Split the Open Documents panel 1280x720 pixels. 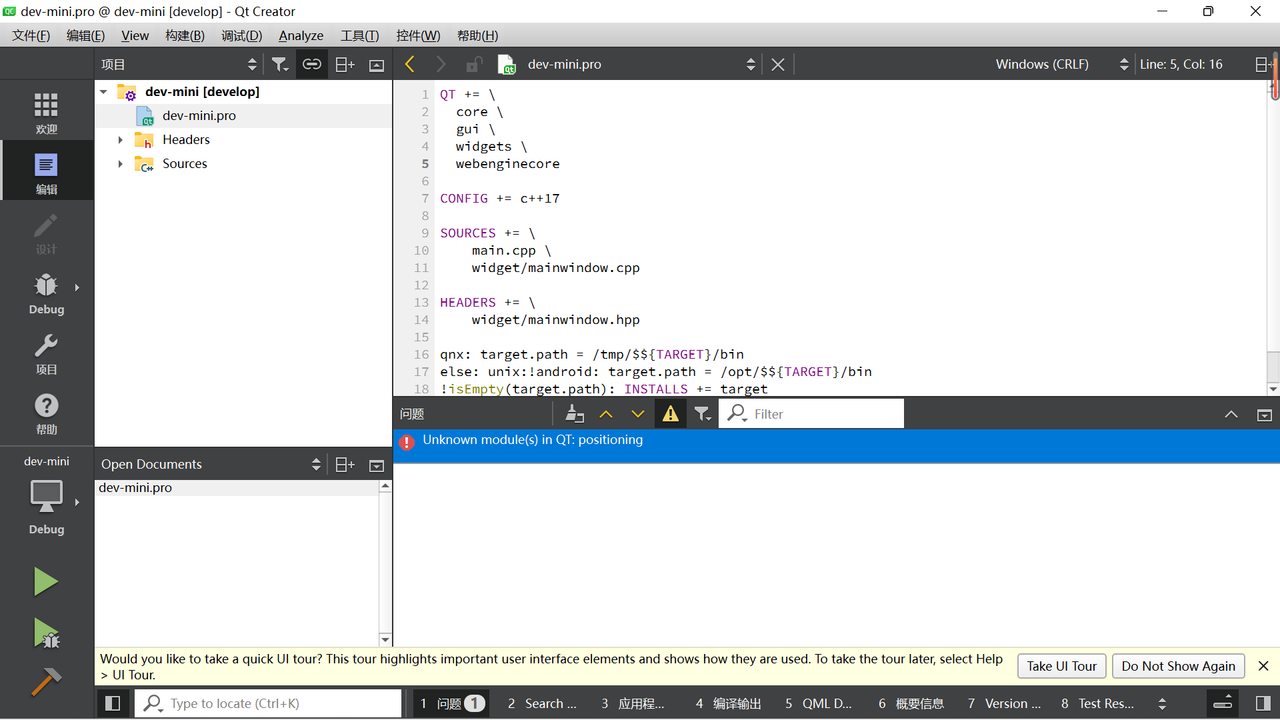pyautogui.click(x=344, y=464)
